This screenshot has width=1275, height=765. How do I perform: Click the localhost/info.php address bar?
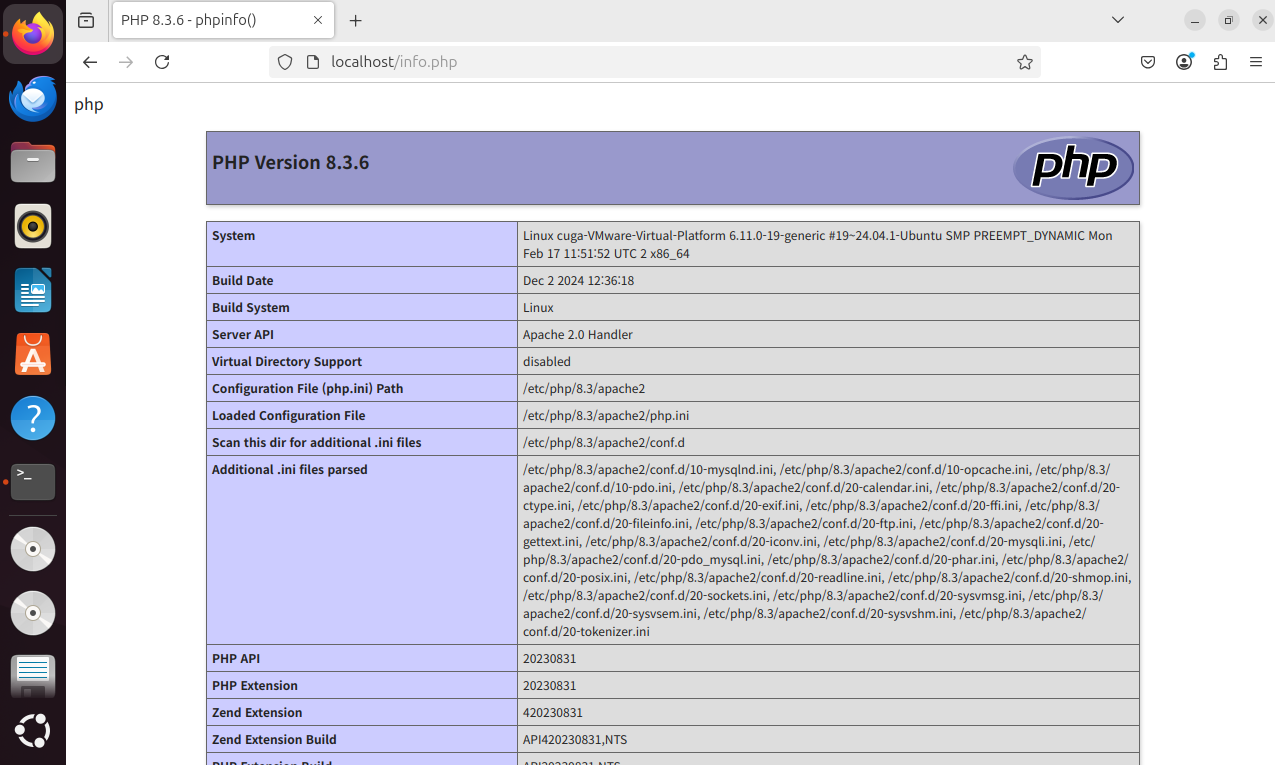pyautogui.click(x=655, y=62)
